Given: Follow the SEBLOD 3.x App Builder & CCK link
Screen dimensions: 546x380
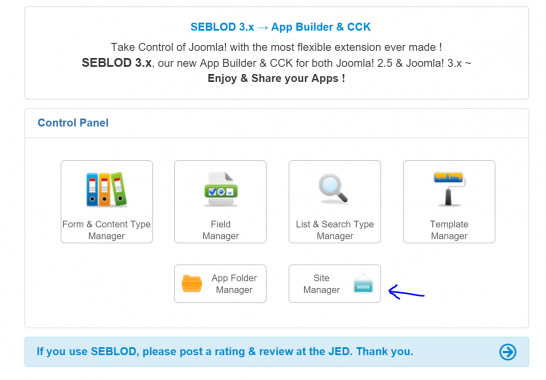Looking at the screenshot, I should (x=281, y=27).
